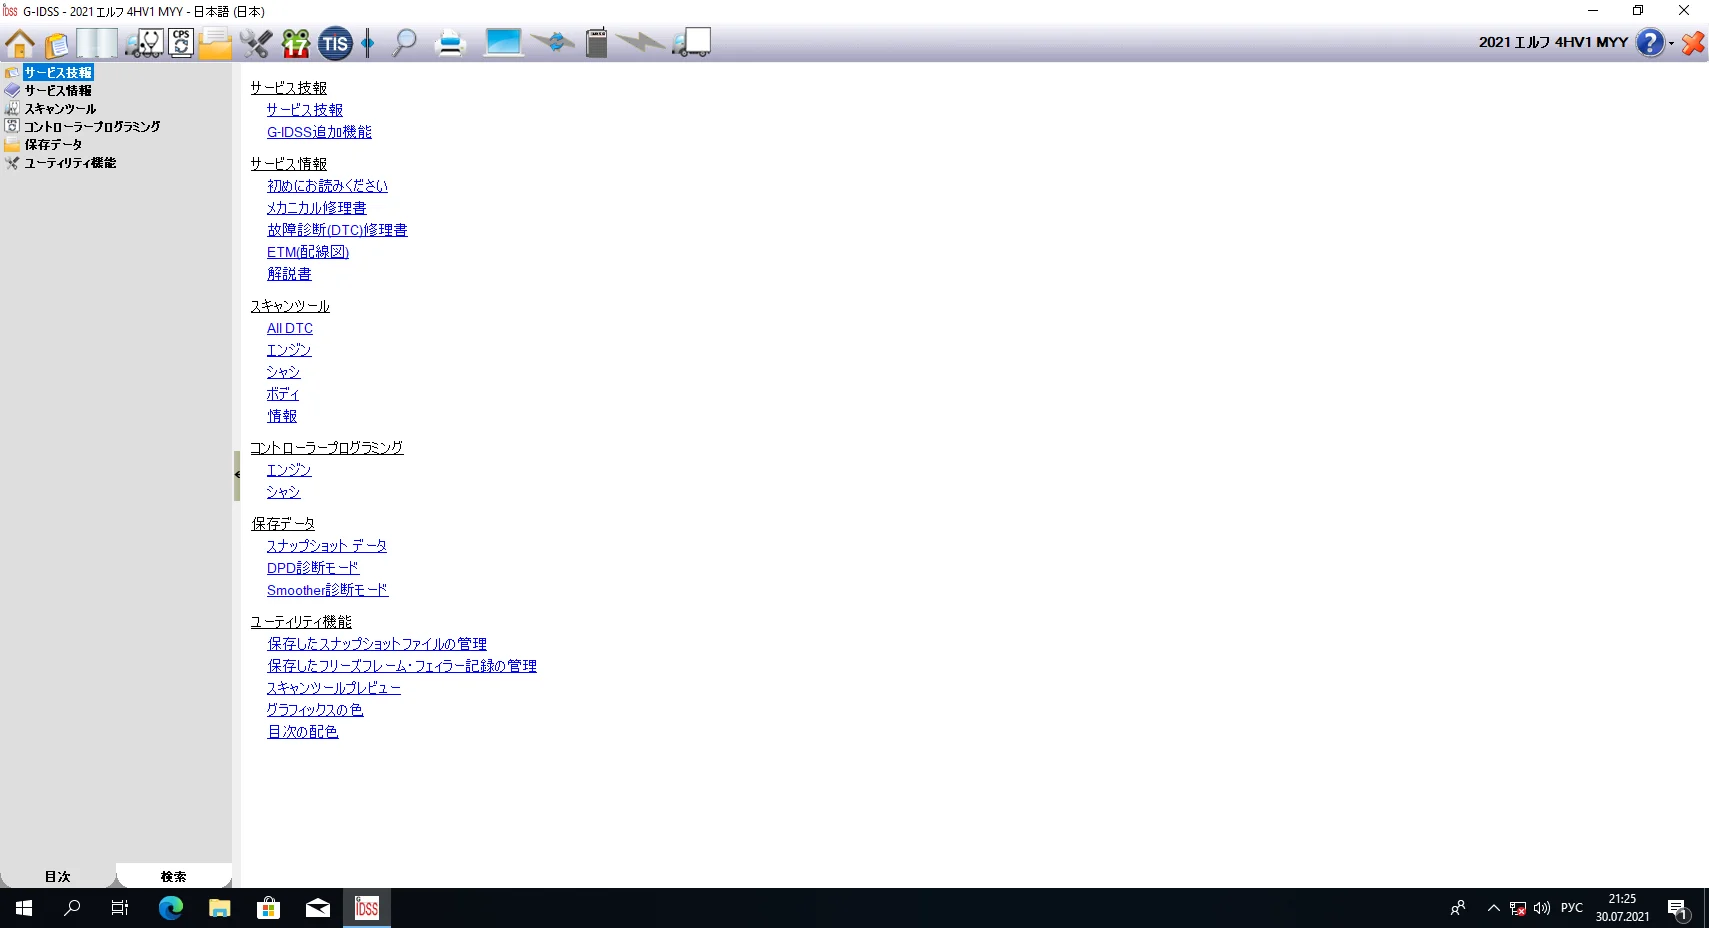Switch to the 目次 tab

coord(57,876)
